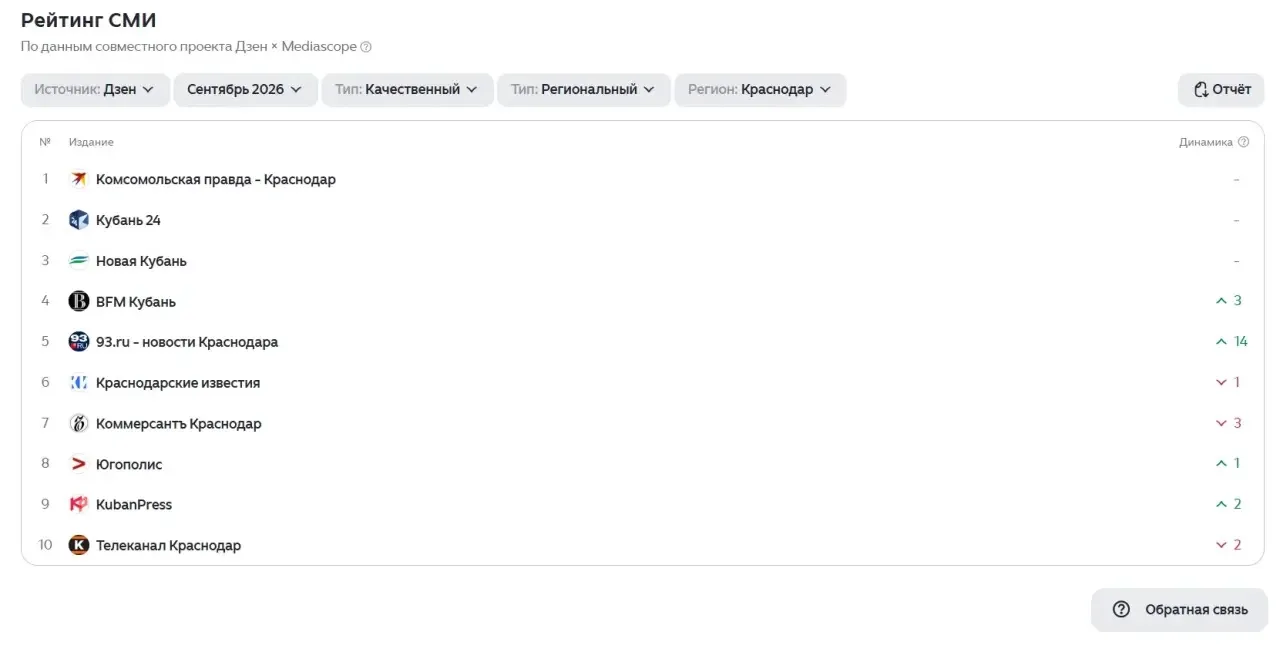Viewport: 1280px width, 659px height.
Task: Open the Телеканал Краснодар publication
Action: coord(168,545)
